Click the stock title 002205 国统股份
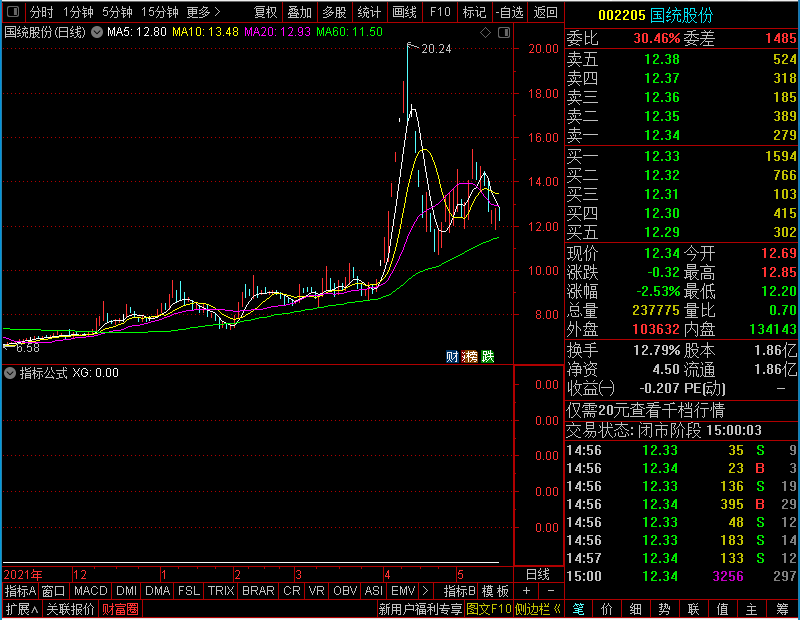 [x=656, y=15]
